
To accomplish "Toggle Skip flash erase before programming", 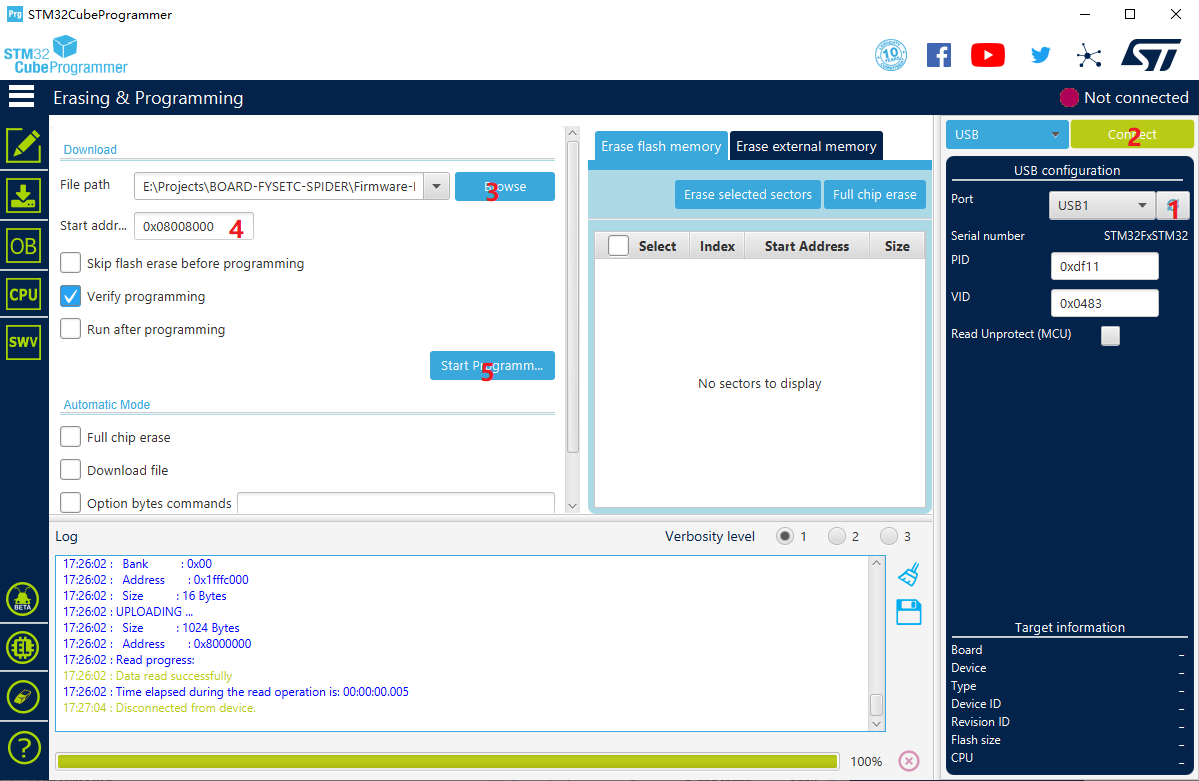I will point(70,263).
